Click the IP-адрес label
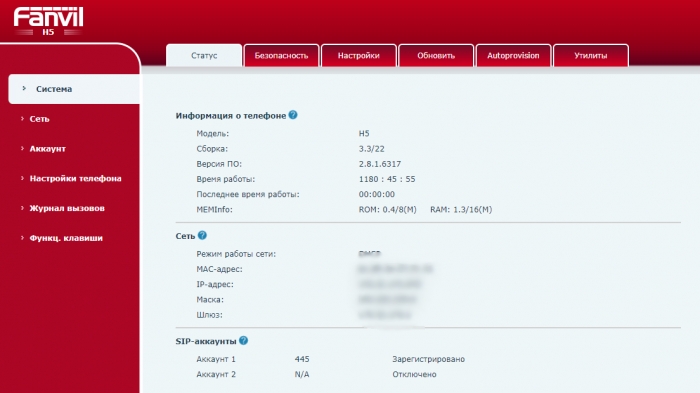Viewport: 700px width, 393px height. point(215,284)
